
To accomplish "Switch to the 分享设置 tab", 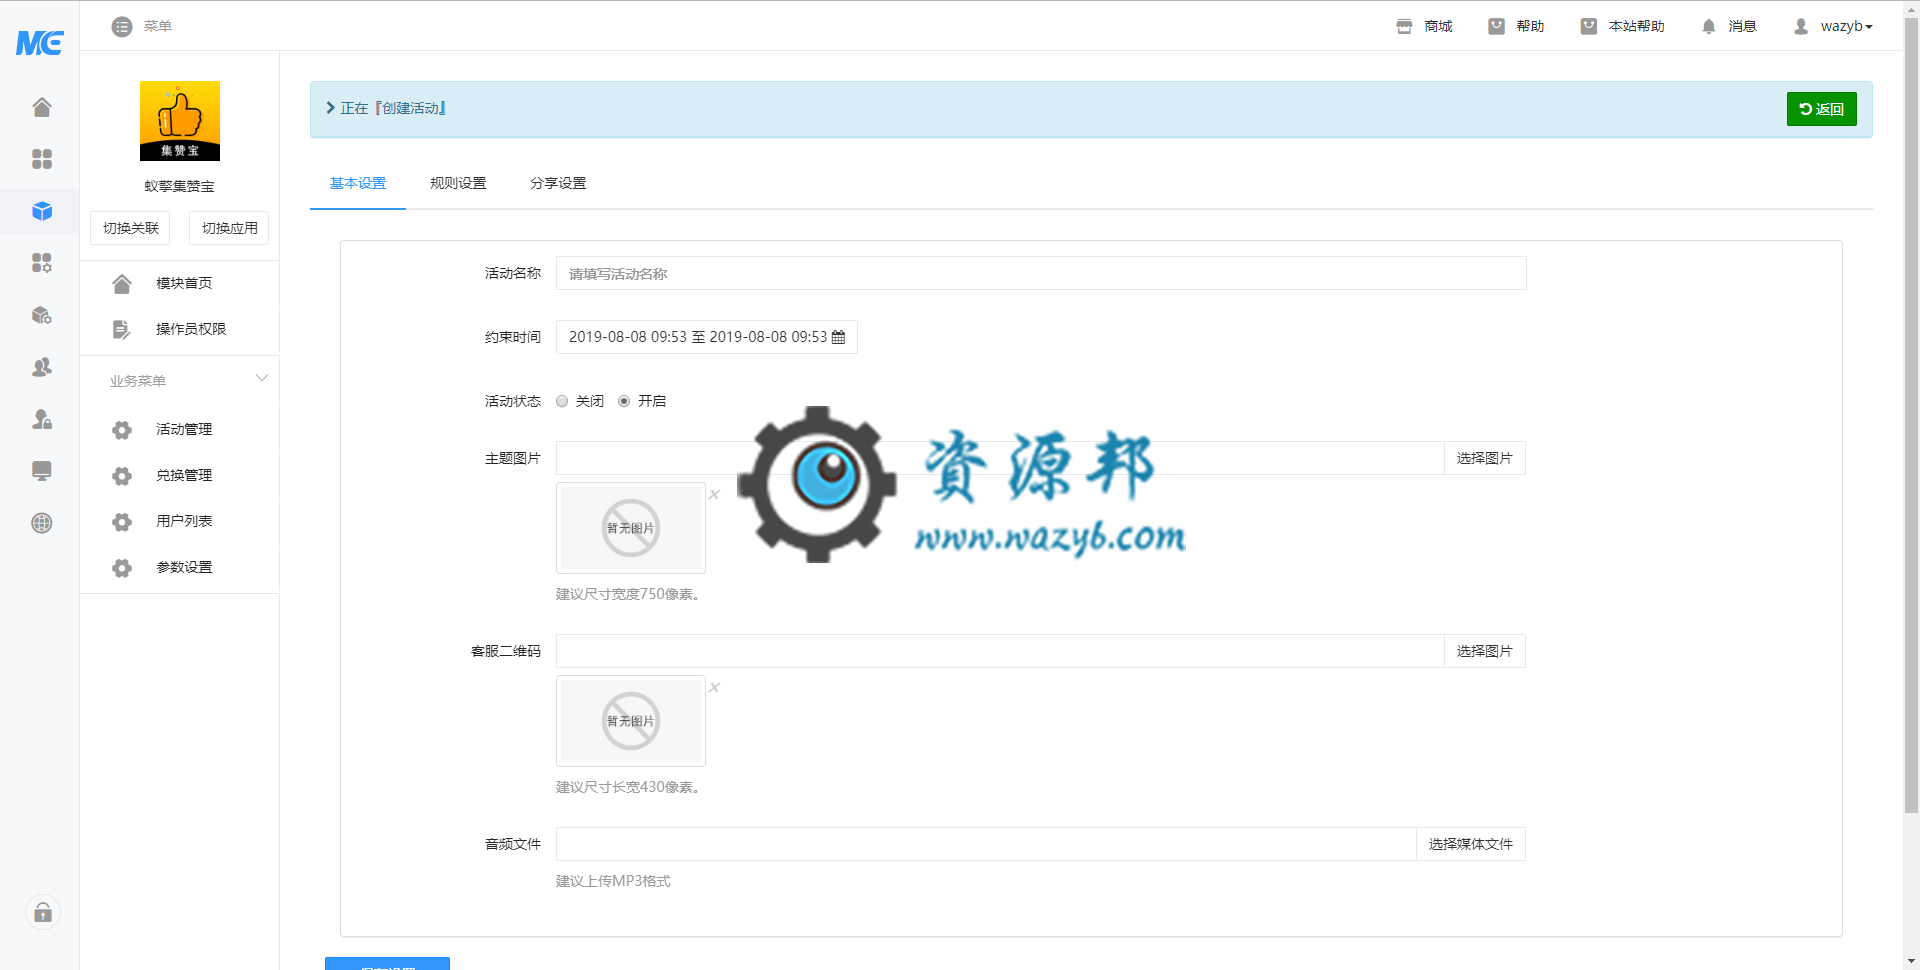I will (558, 183).
